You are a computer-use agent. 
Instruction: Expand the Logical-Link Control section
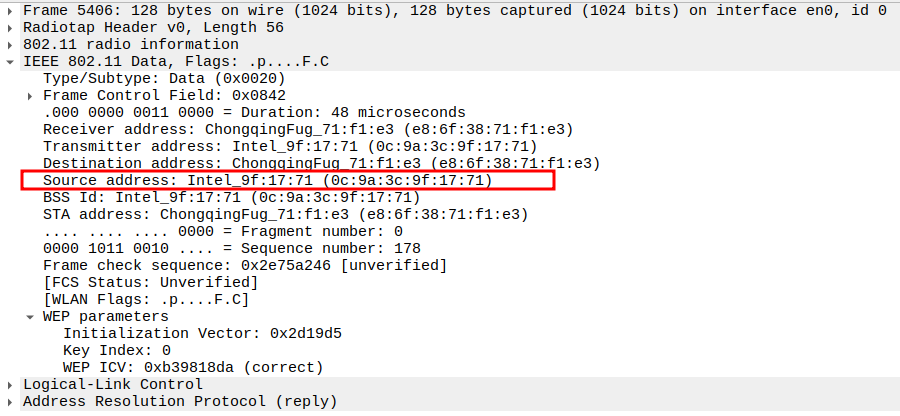coord(11,384)
